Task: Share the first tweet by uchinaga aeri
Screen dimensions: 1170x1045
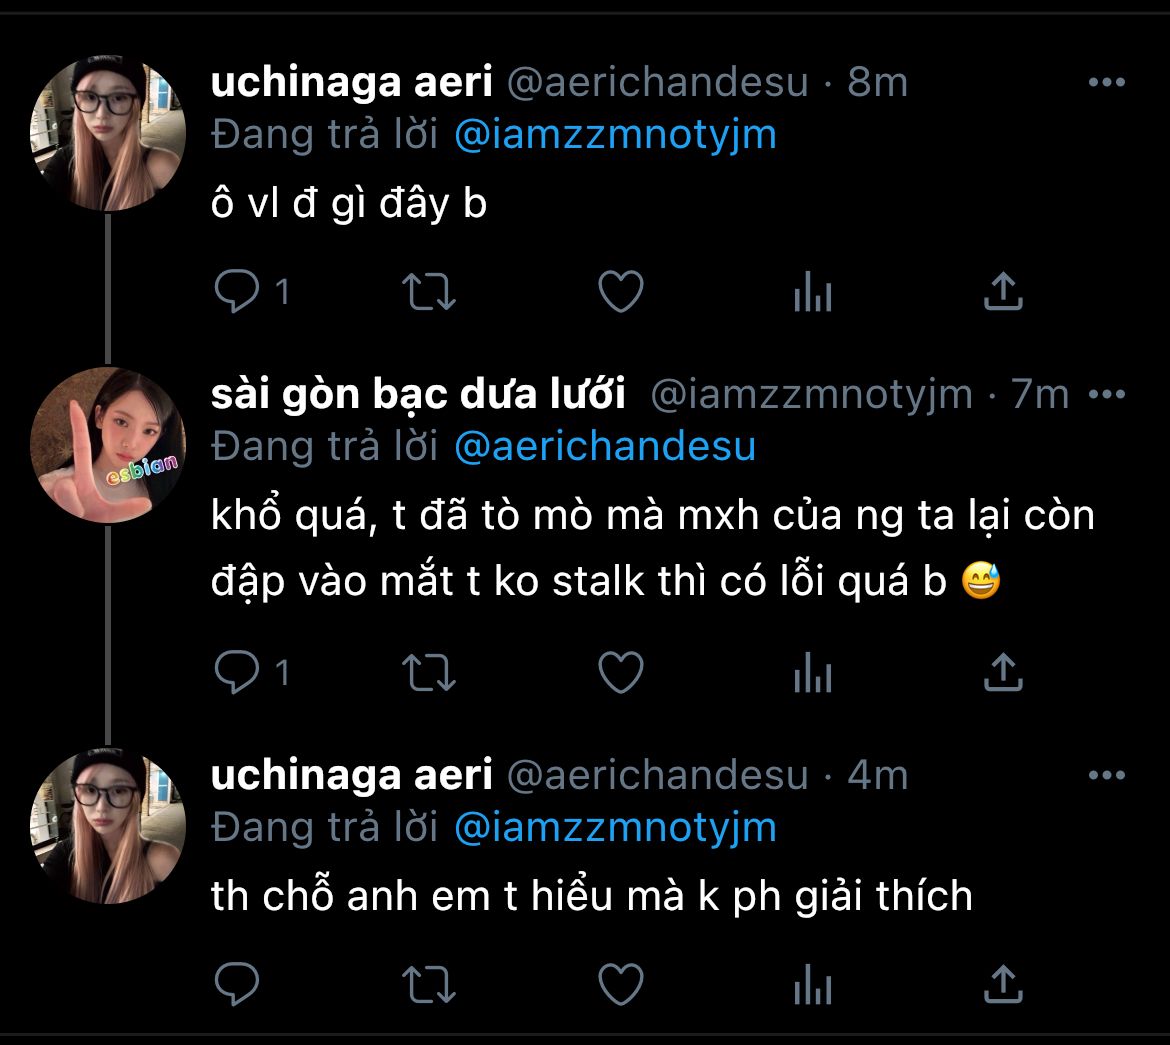Action: click(x=1003, y=292)
